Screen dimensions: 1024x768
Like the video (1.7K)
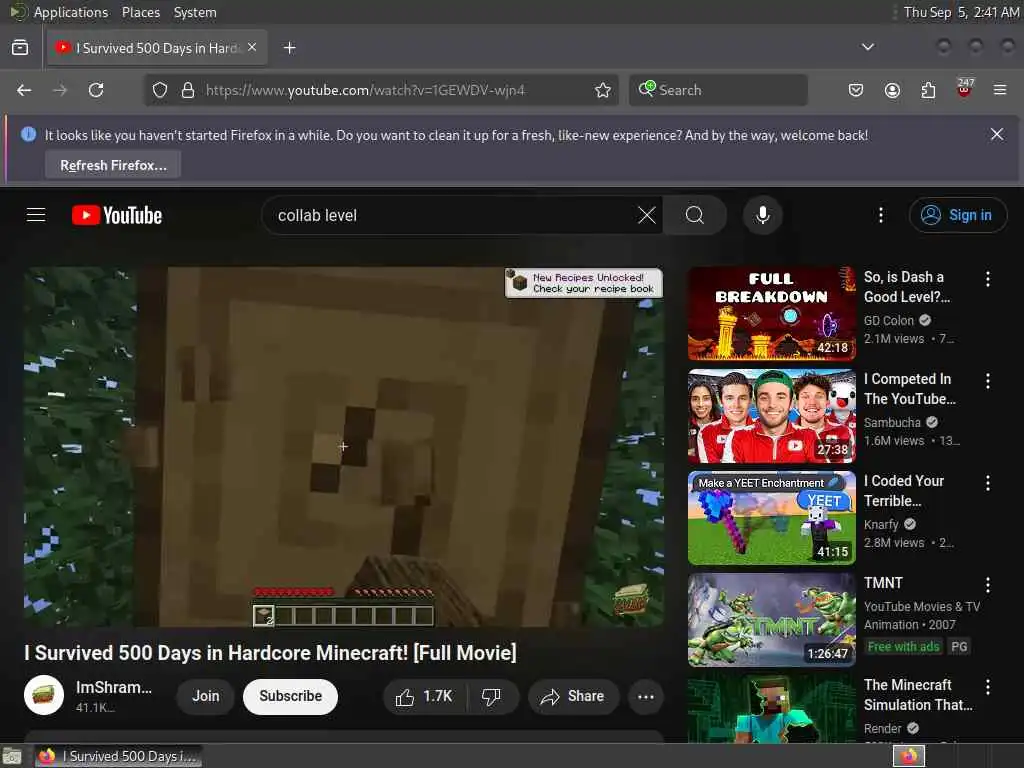click(424, 696)
